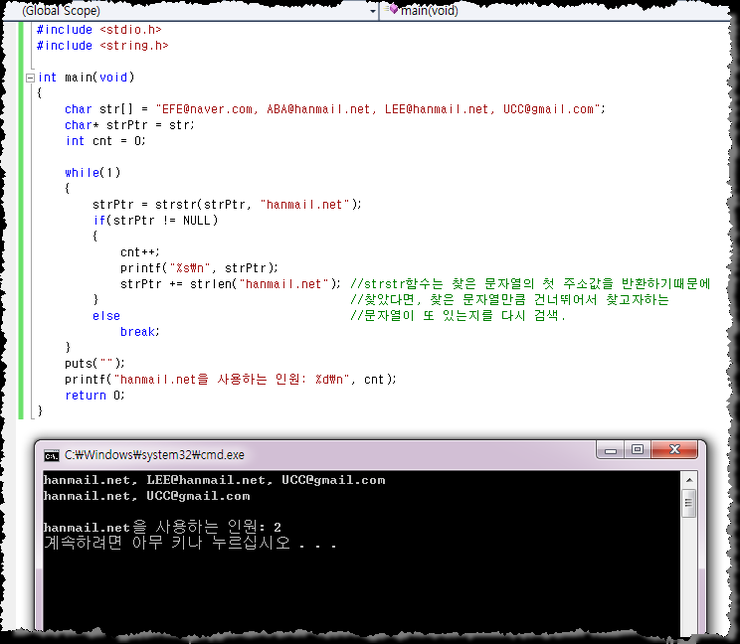The width and height of the screenshot is (740, 644).
Task: Click the cmd.exe window title text
Action: point(155,455)
